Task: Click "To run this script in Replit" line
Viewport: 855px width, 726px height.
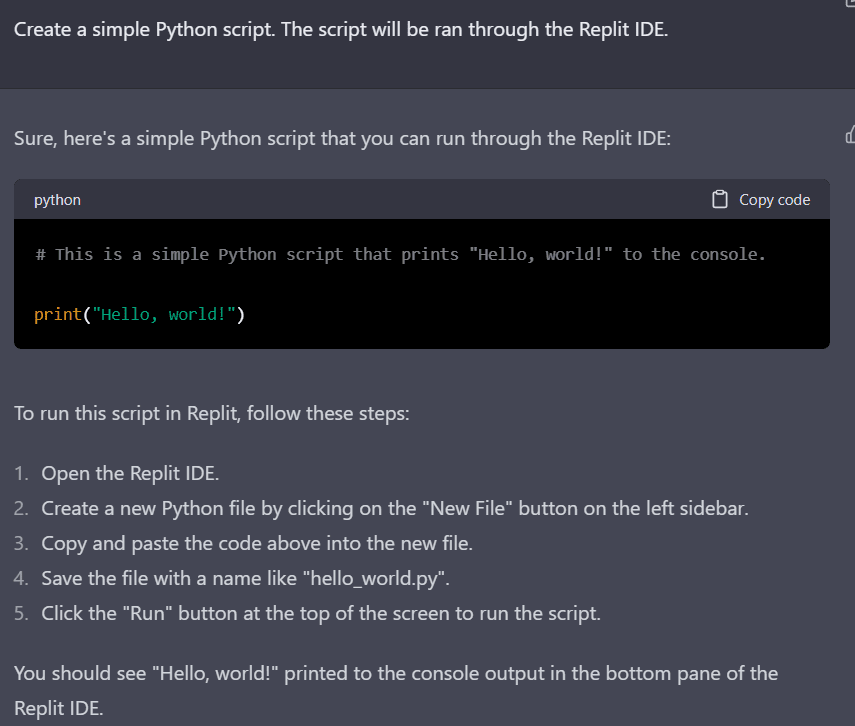Action: click(212, 413)
